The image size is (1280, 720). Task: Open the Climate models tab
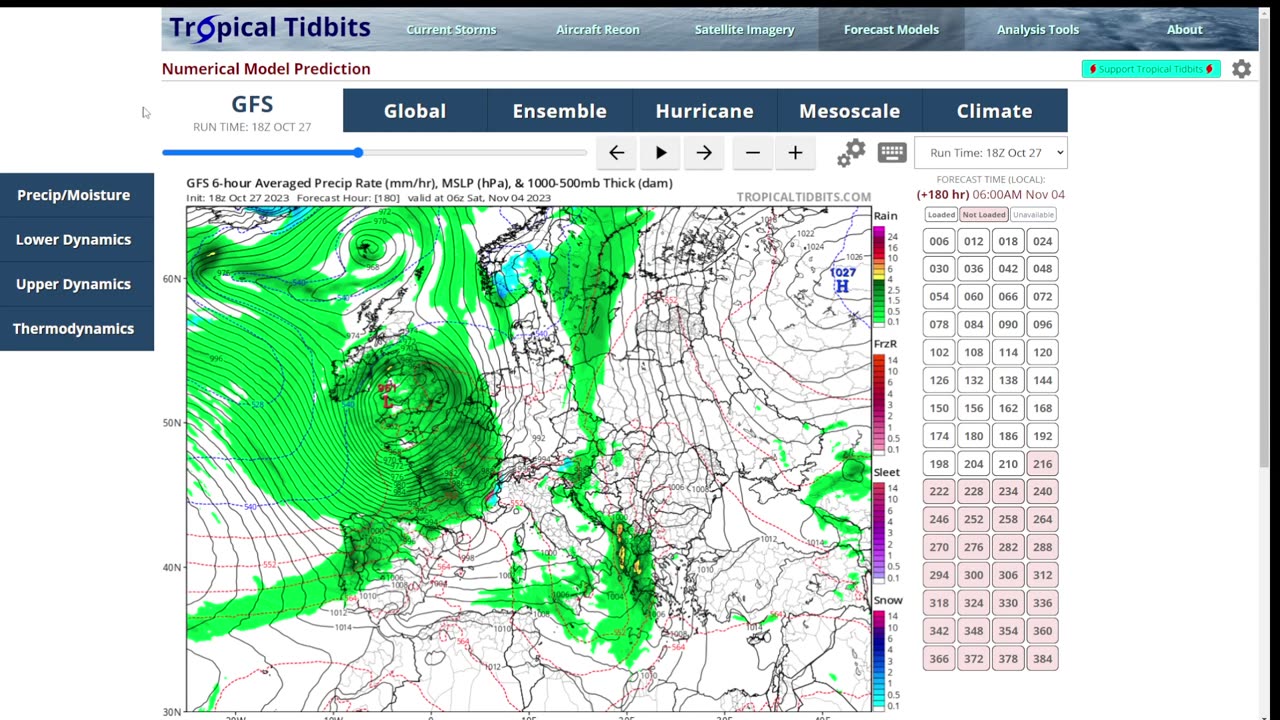pyautogui.click(x=994, y=111)
